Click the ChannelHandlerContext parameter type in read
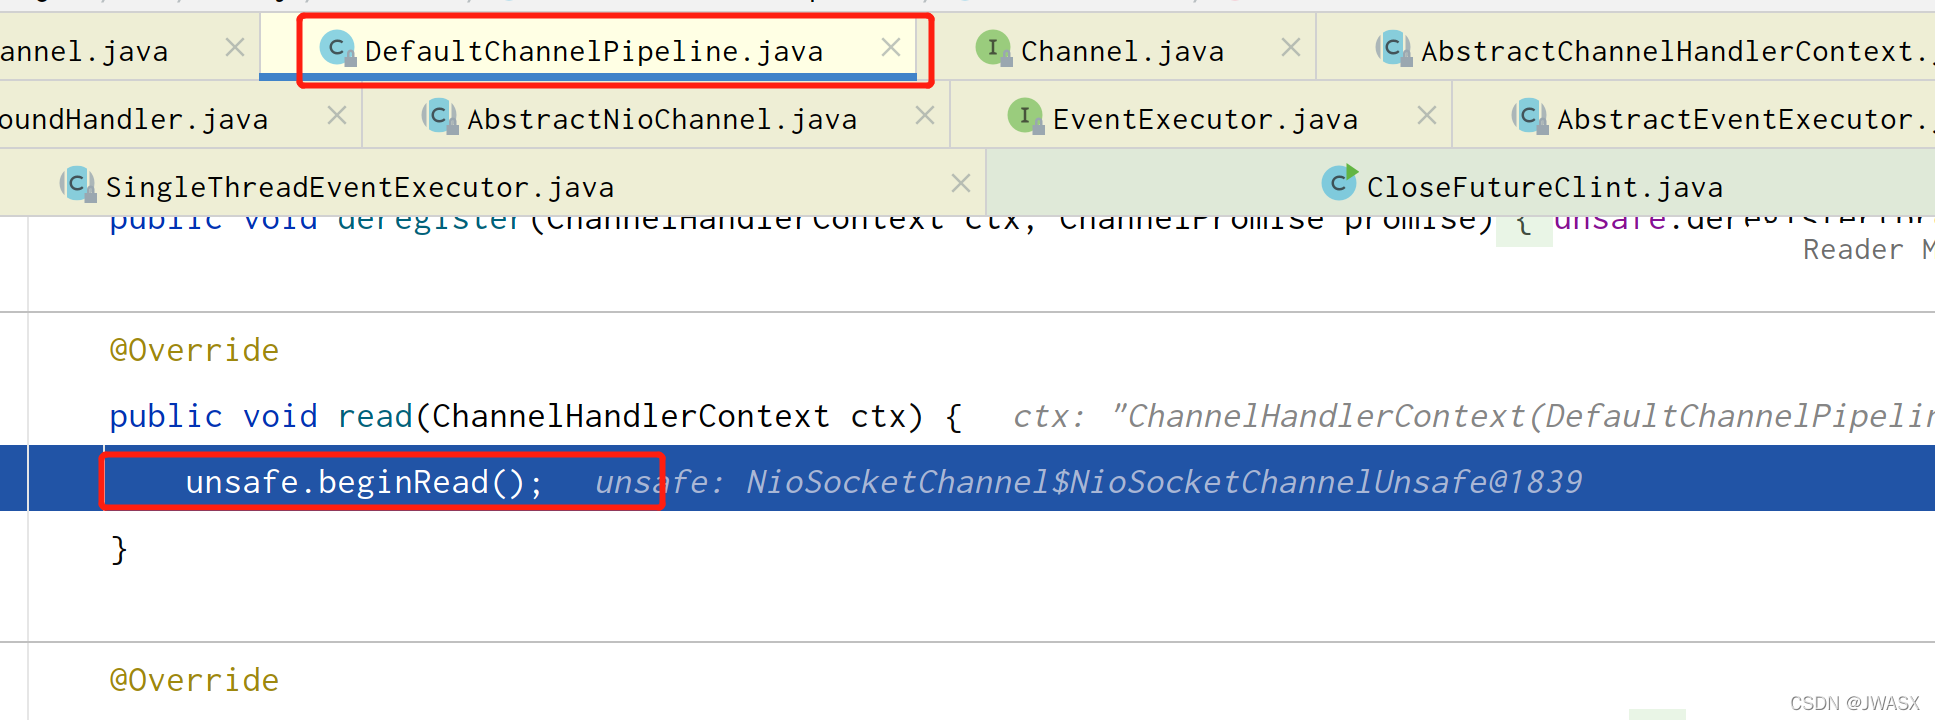The image size is (1935, 720). [x=631, y=416]
